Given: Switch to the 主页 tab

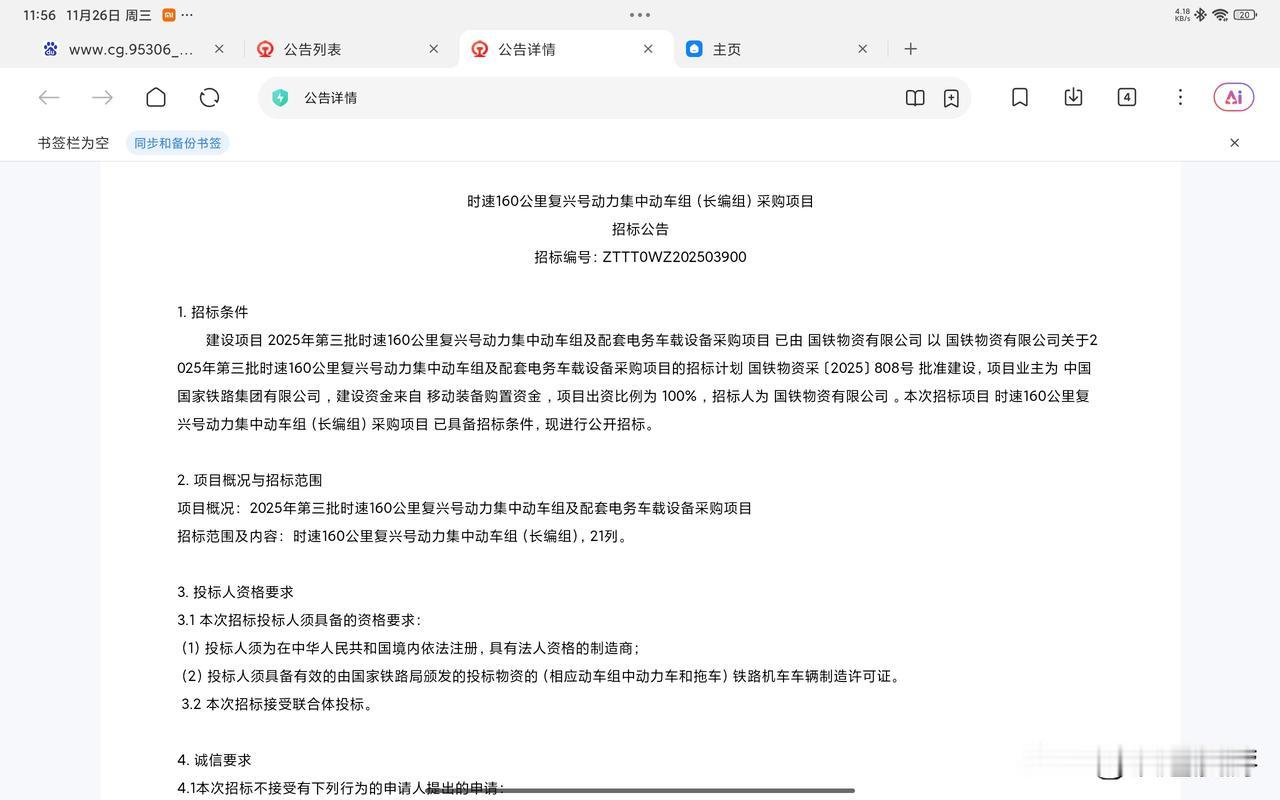Looking at the screenshot, I should (x=726, y=48).
